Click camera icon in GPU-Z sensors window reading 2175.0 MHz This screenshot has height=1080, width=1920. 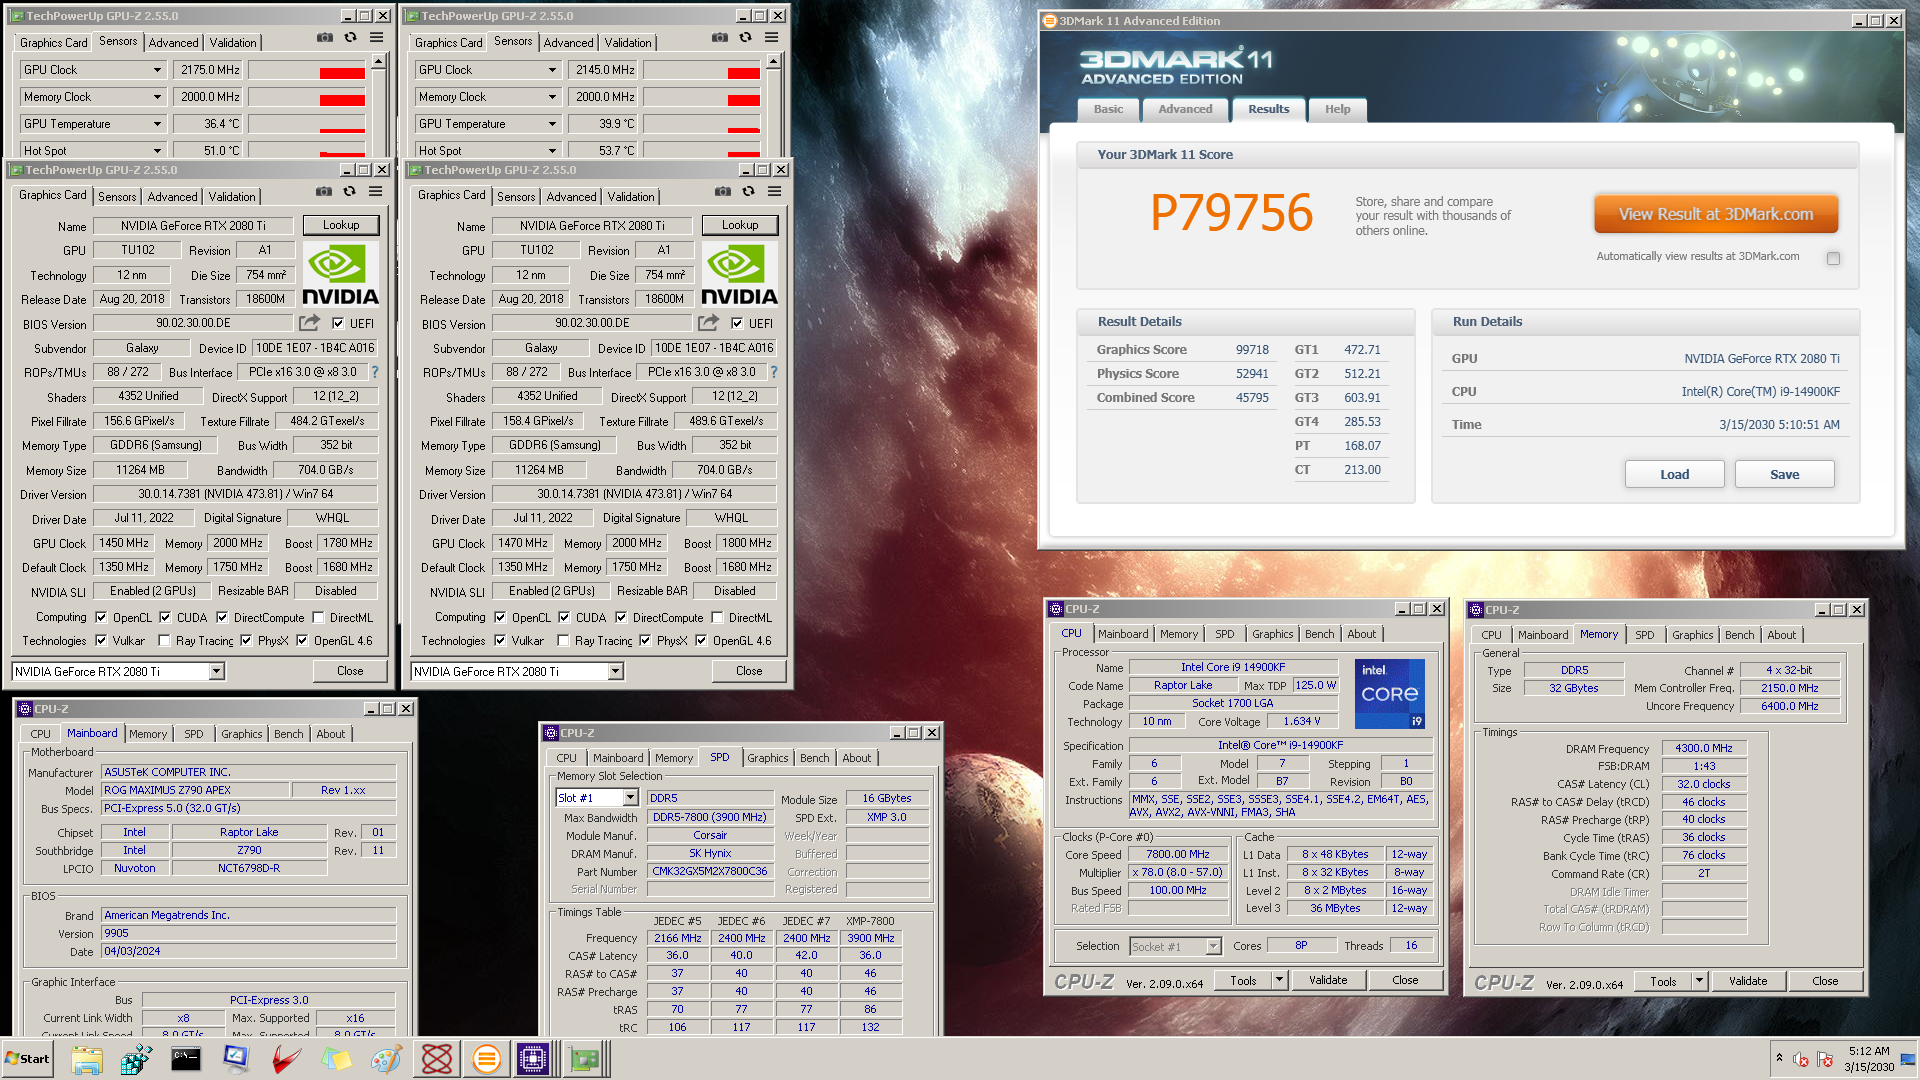(325, 37)
